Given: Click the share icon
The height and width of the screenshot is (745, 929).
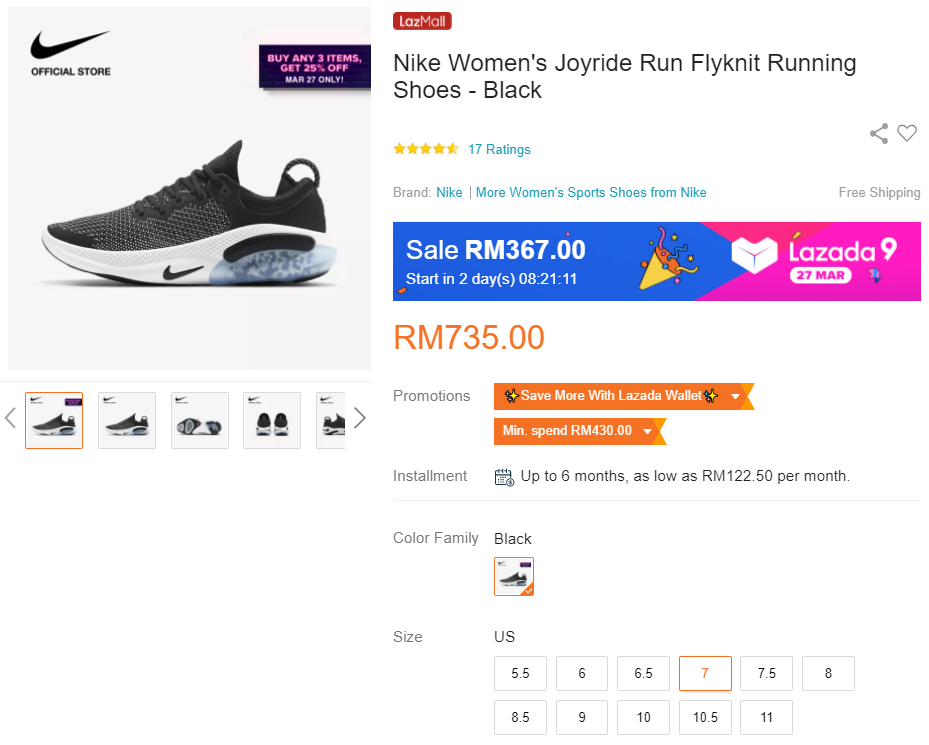Looking at the screenshot, I should tap(879, 134).
